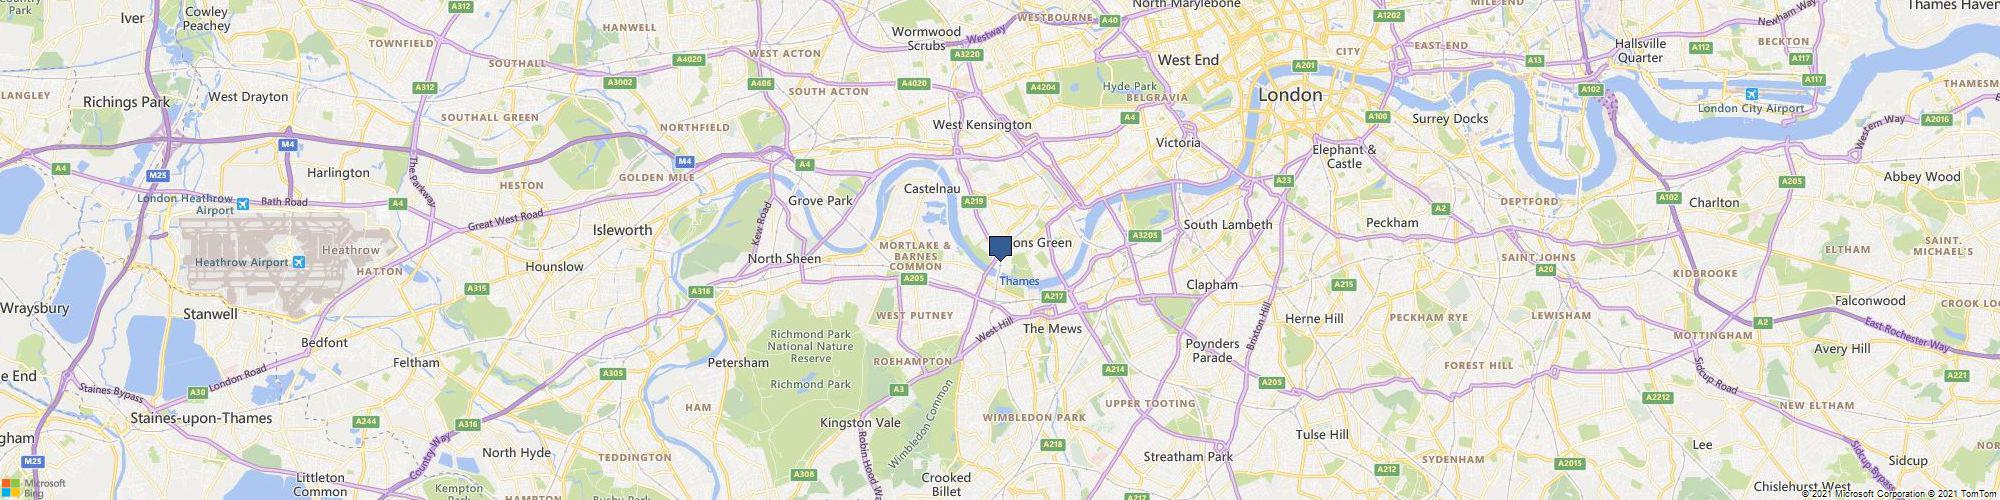The height and width of the screenshot is (500, 2000).
Task: Click the Thames river label
Action: point(1019,281)
